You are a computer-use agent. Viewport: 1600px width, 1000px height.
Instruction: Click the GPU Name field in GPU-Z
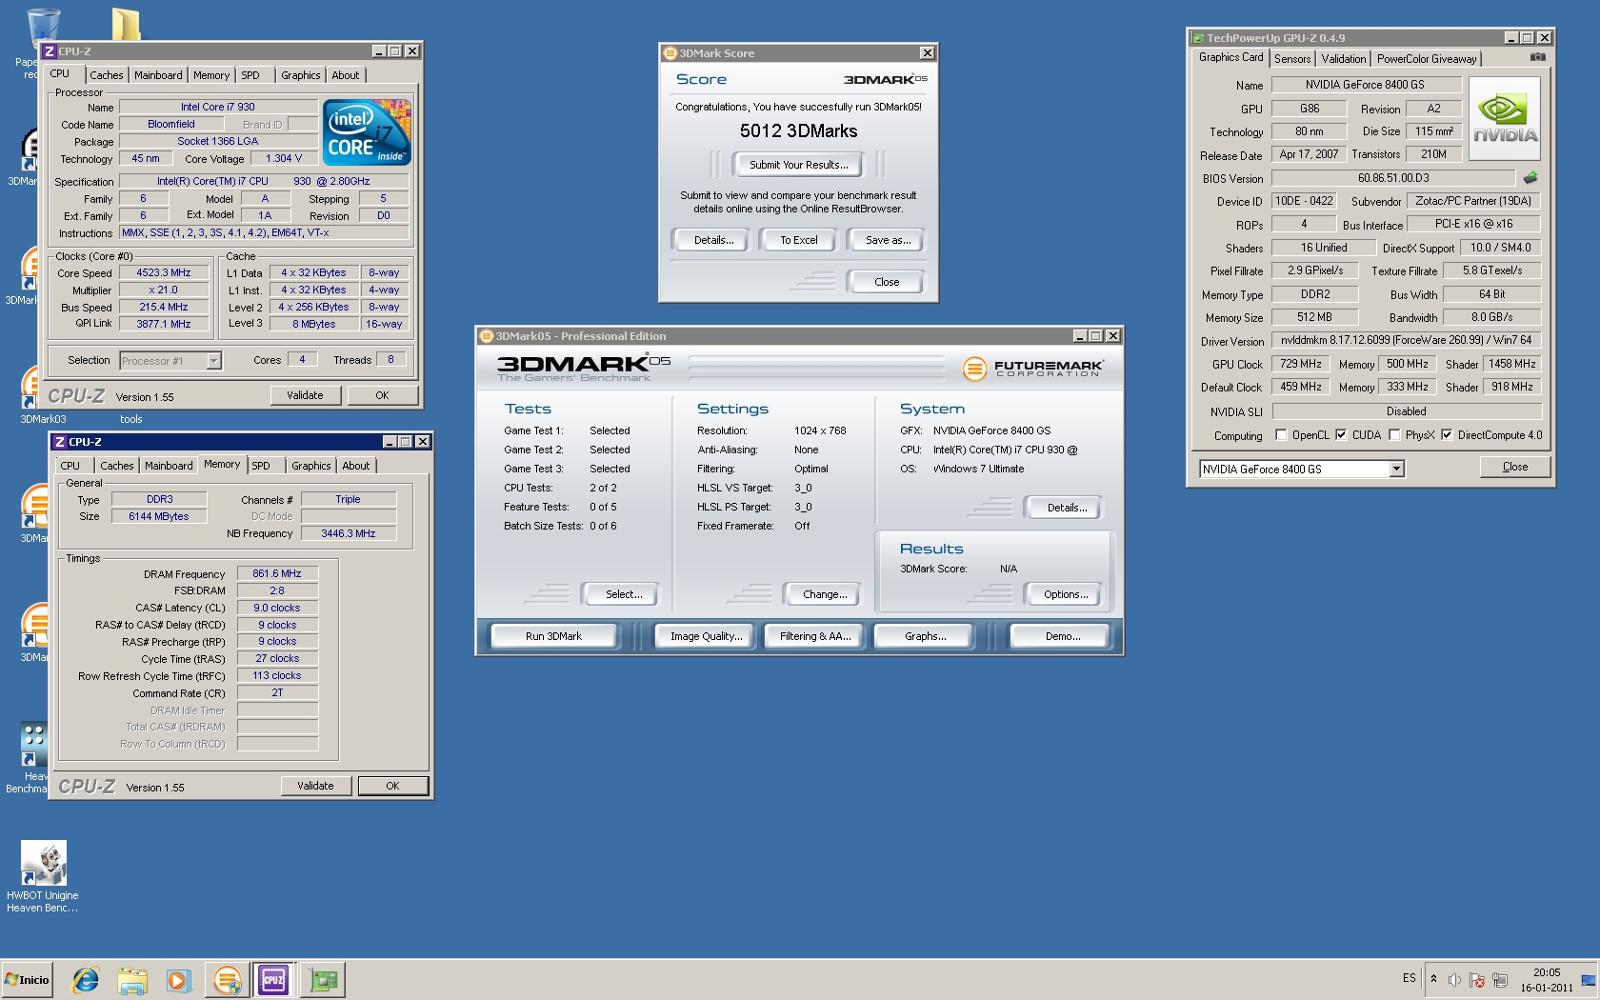1365,85
